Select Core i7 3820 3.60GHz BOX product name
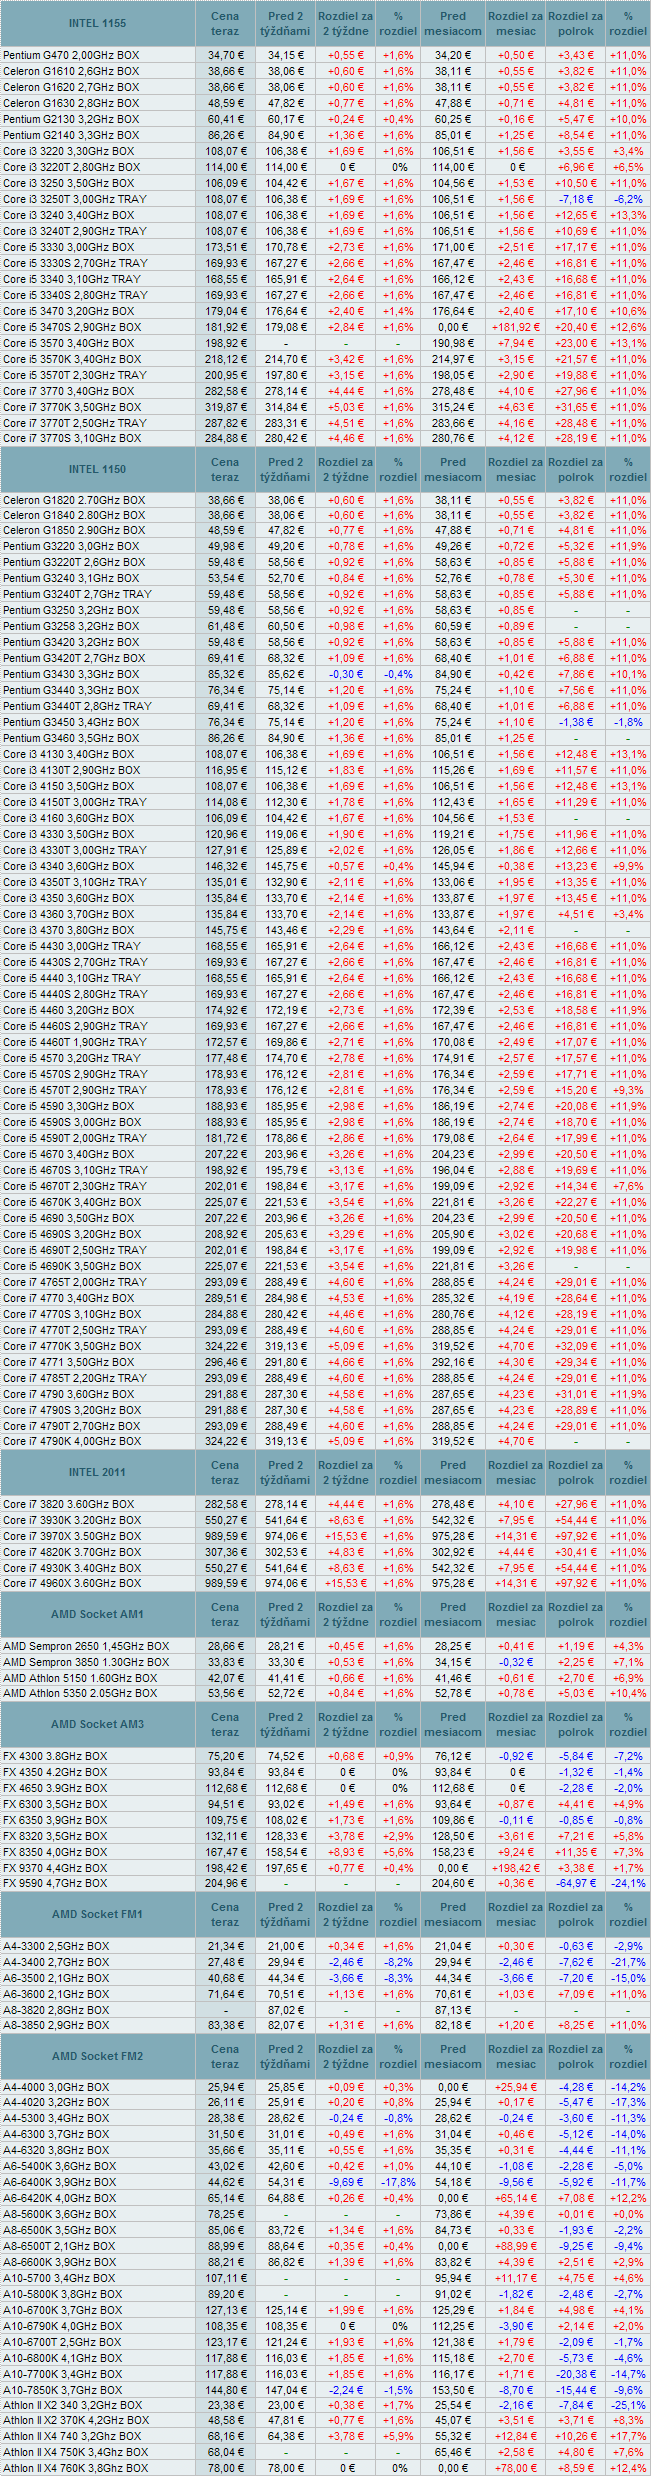Viewport: 651px width, 2476px height. click(69, 1504)
